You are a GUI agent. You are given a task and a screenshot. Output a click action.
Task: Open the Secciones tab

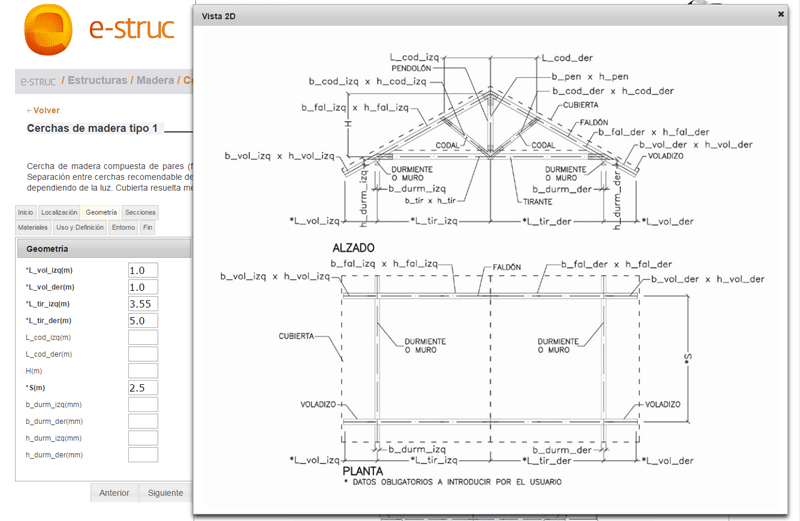click(x=140, y=212)
